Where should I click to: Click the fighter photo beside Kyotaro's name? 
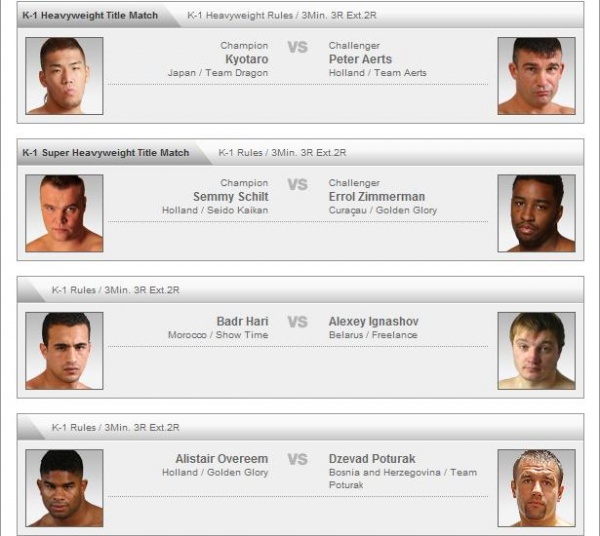64,76
